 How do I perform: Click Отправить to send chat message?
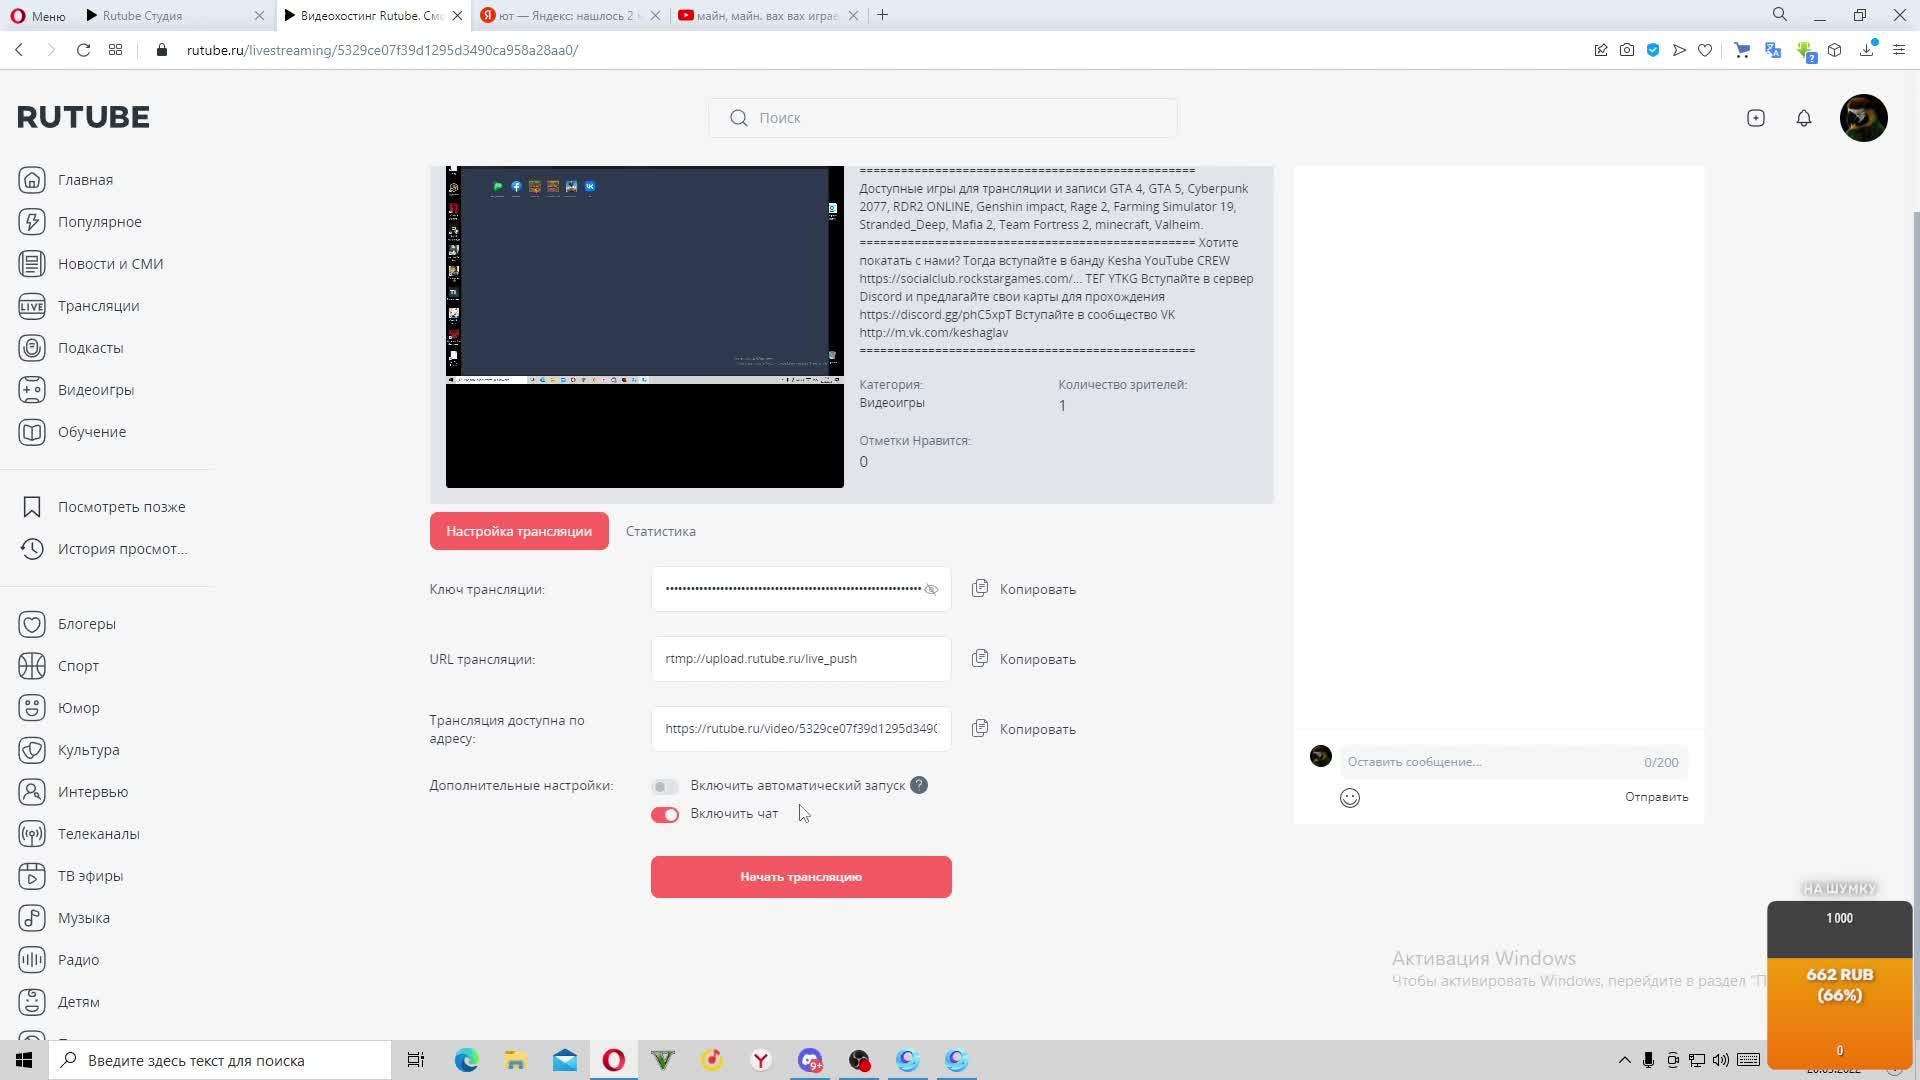(1656, 797)
